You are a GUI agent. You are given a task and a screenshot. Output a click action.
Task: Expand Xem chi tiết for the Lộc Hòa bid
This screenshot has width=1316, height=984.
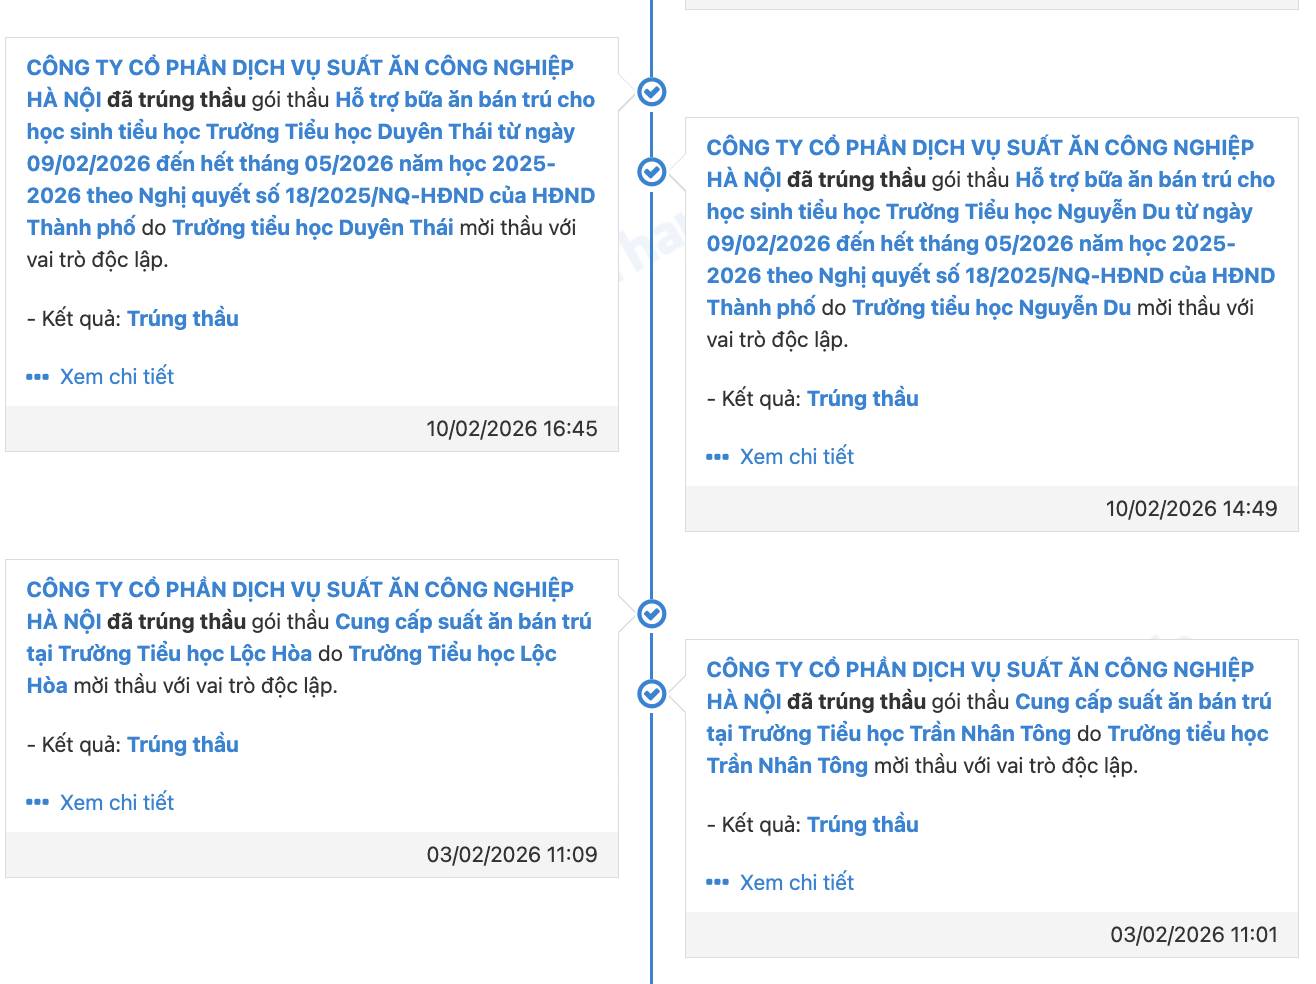[x=116, y=803]
